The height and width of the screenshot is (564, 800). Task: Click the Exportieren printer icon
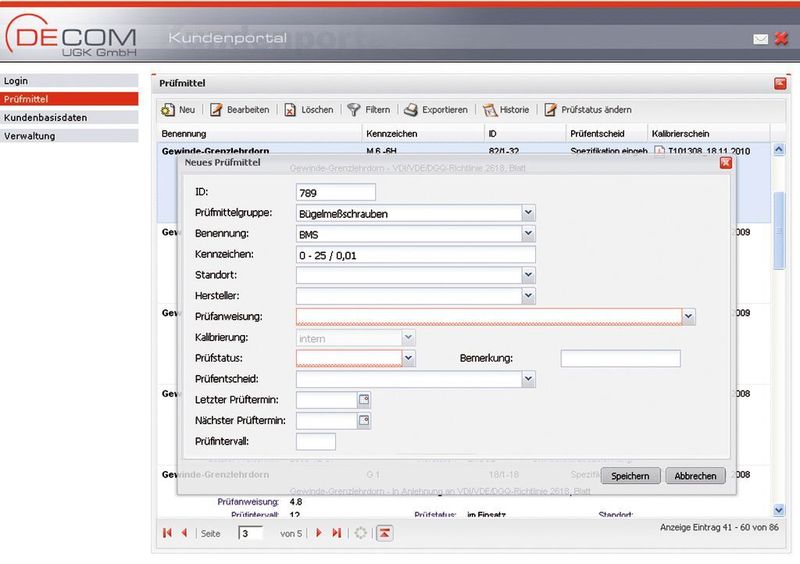[411, 110]
